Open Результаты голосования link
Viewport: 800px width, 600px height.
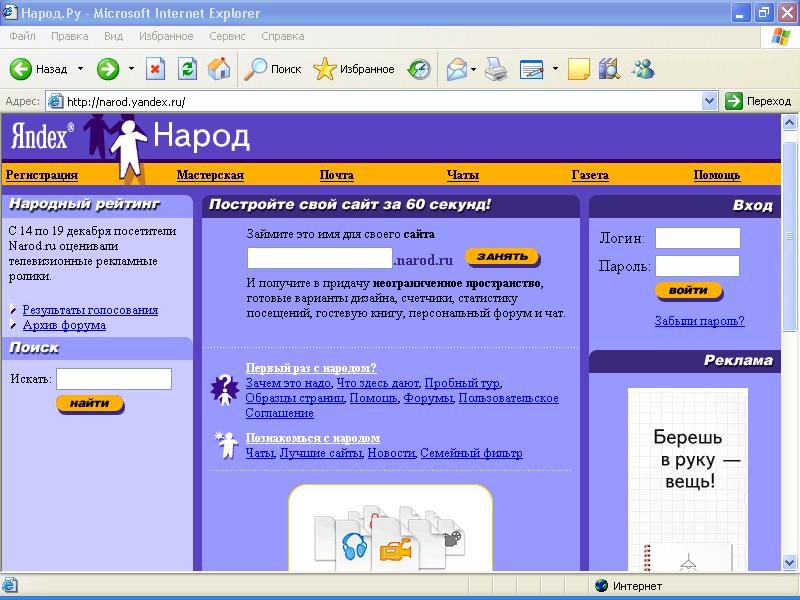(x=90, y=310)
